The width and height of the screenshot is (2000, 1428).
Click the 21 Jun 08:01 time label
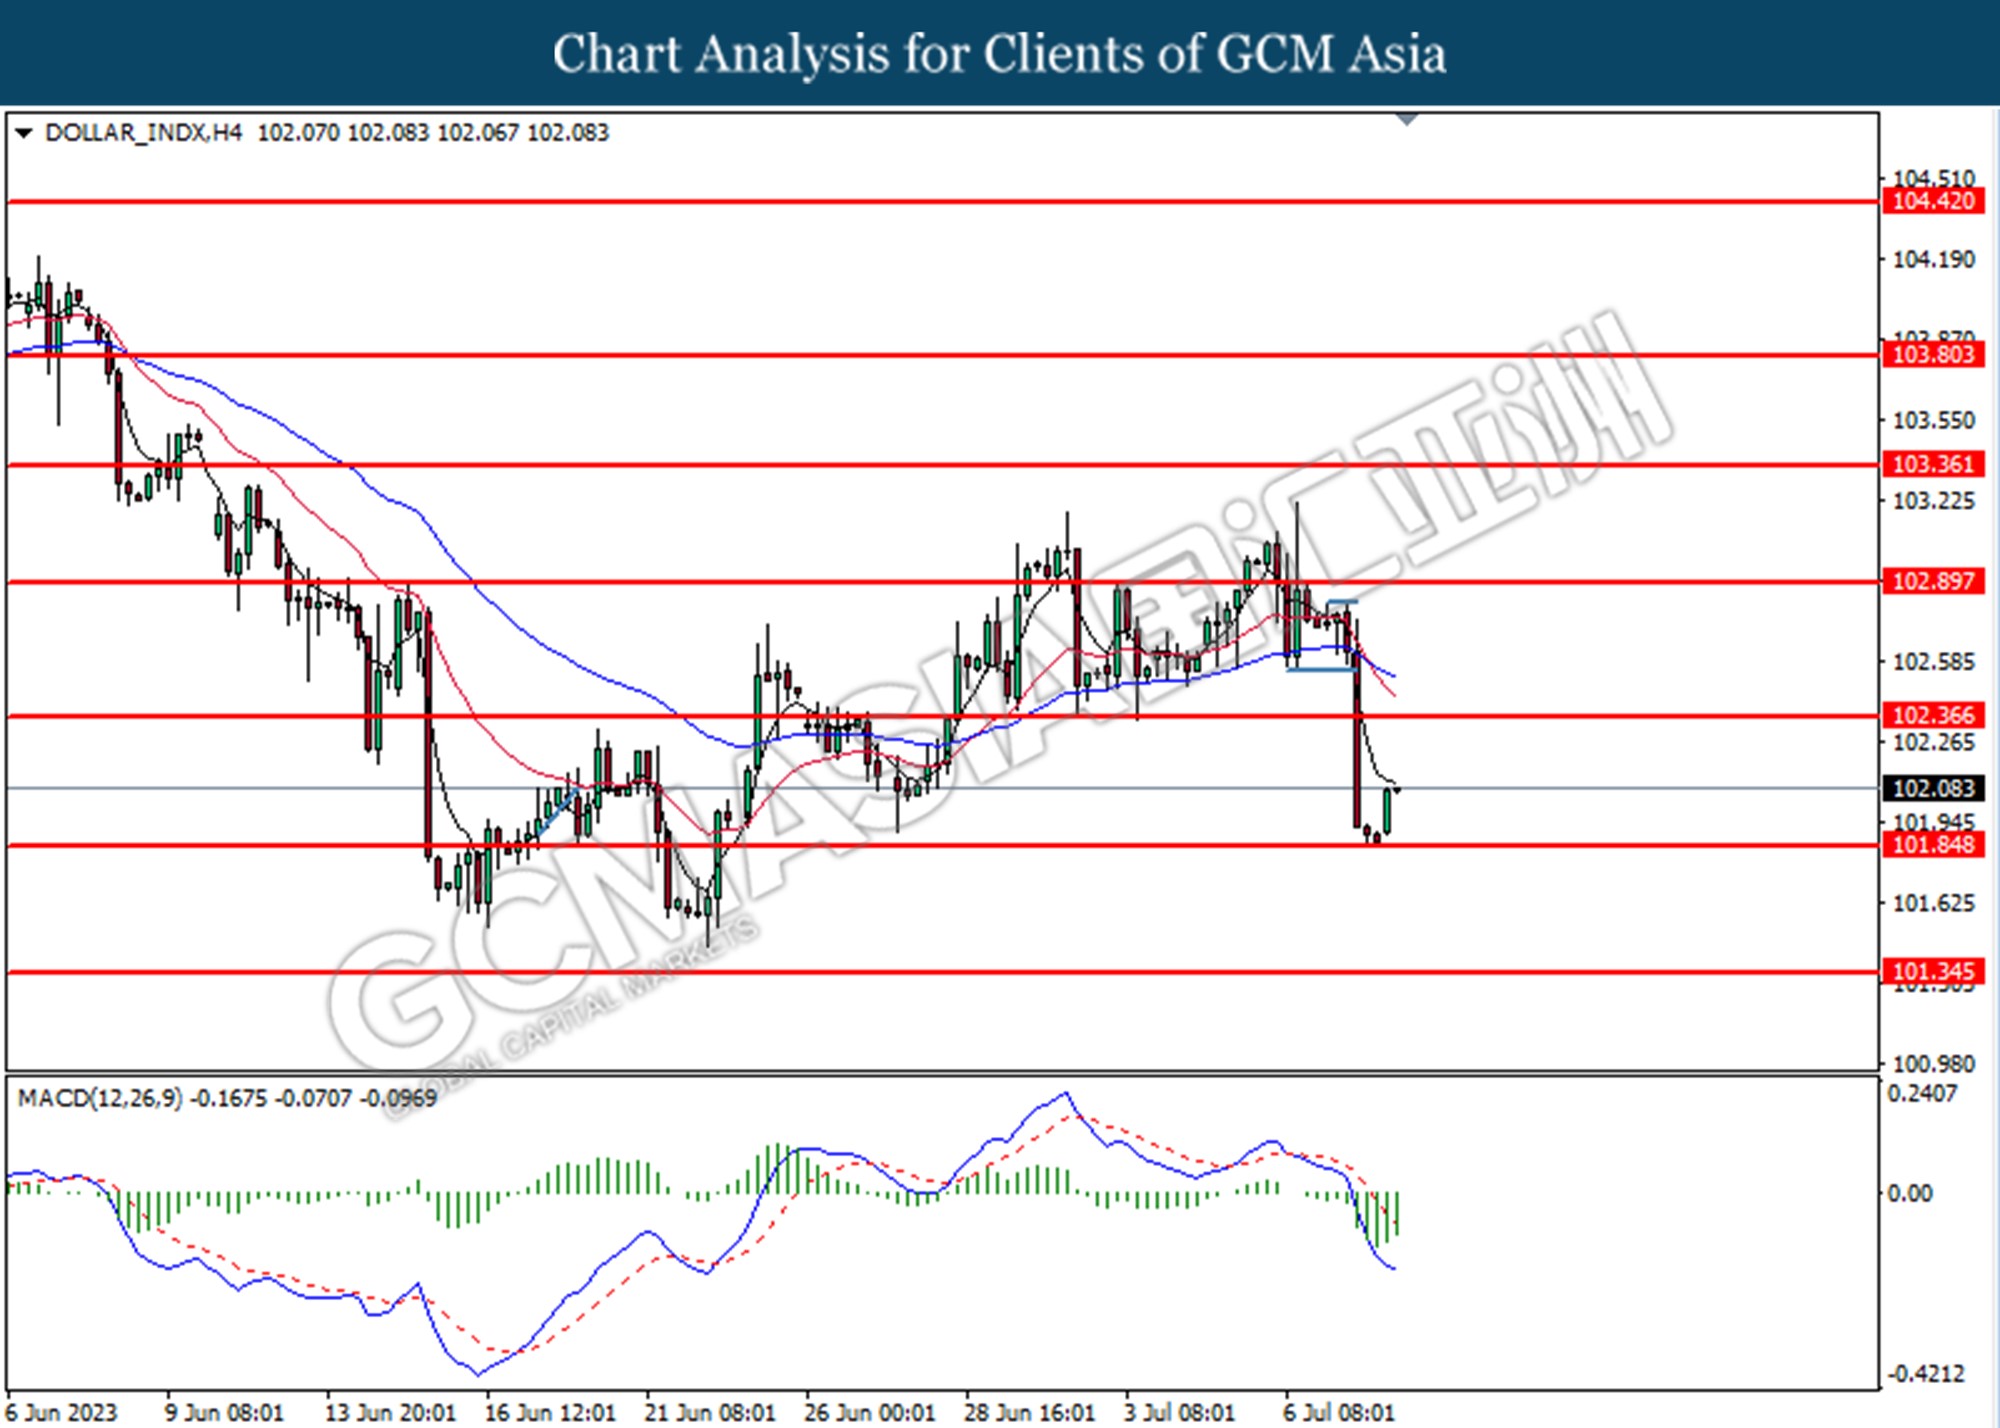pos(710,1412)
